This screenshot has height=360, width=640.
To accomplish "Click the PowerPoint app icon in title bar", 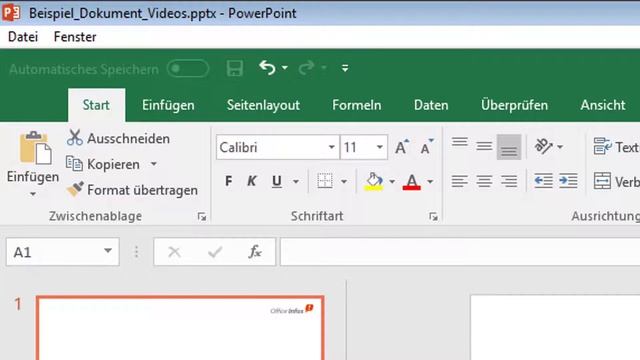I will [11, 12].
